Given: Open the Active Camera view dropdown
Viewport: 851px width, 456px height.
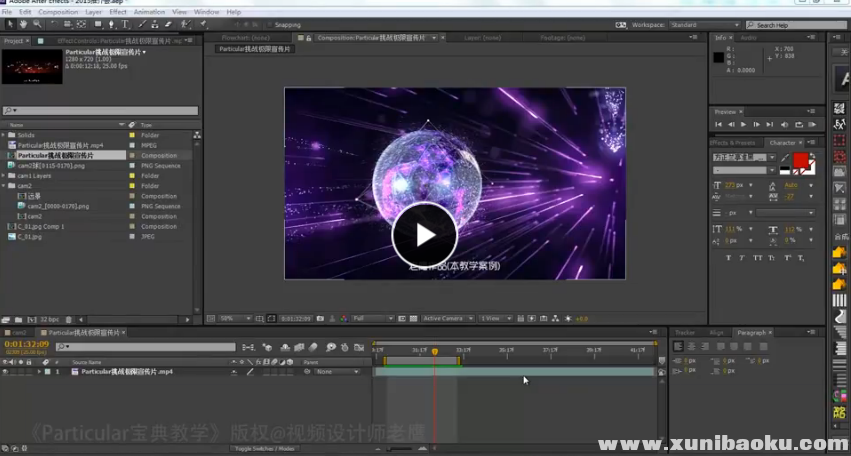Looking at the screenshot, I should [446, 318].
